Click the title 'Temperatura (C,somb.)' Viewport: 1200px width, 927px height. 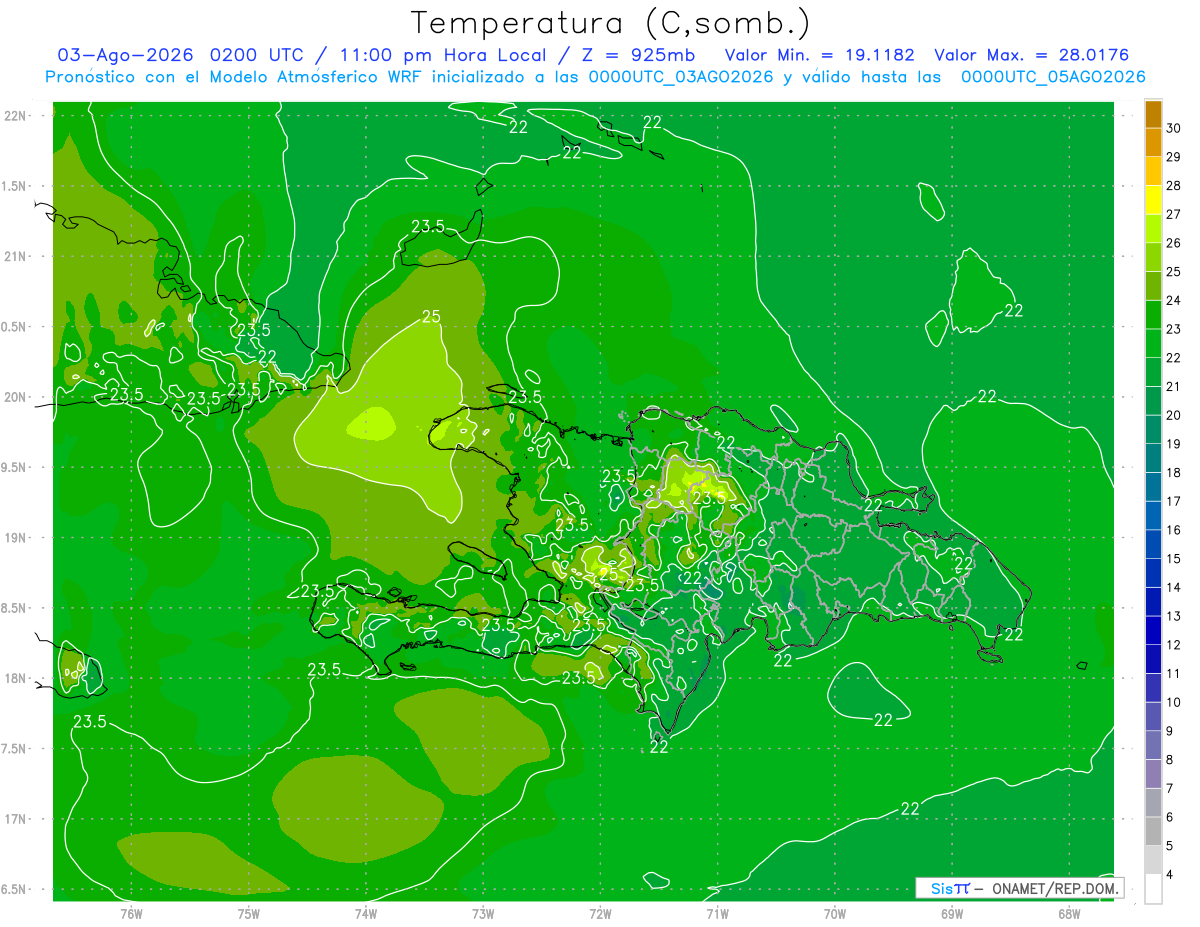tap(610, 23)
